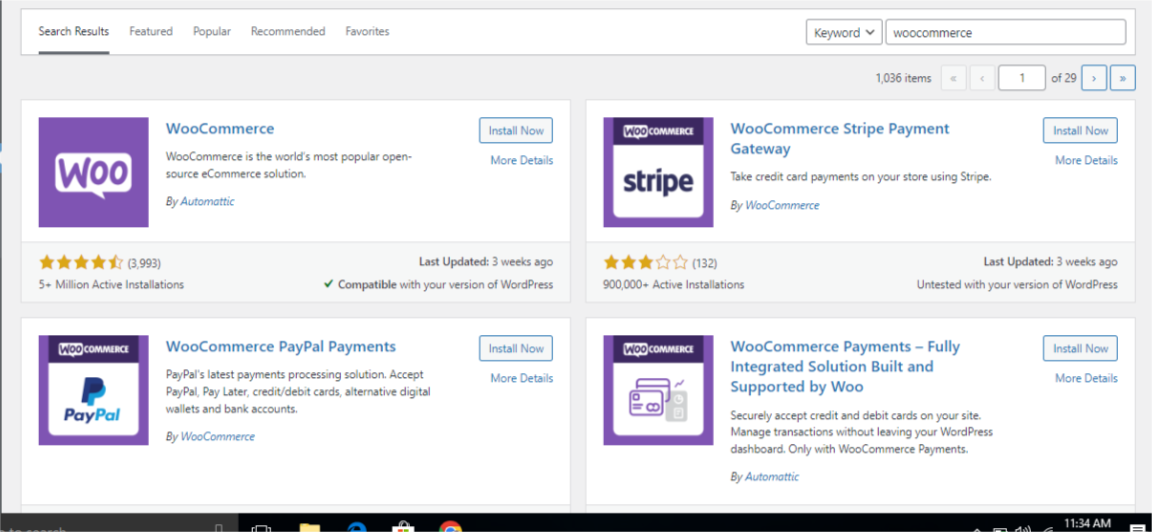The height and width of the screenshot is (532, 1152).
Task: Open More Details for Stripe Payment Gateway
Action: tap(1087, 160)
